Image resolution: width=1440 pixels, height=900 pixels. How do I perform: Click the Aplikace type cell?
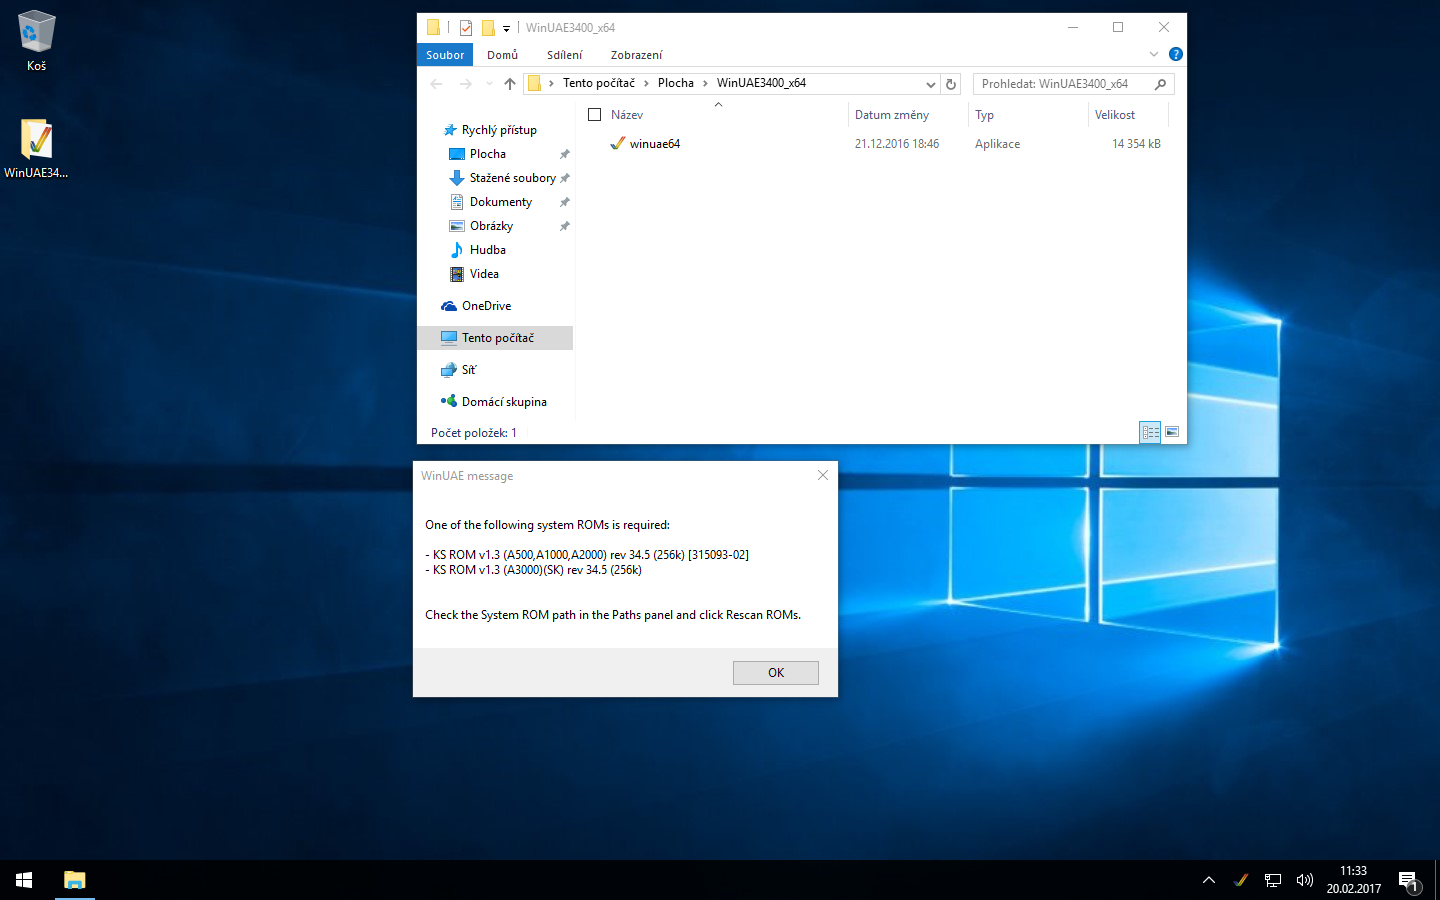coord(998,144)
